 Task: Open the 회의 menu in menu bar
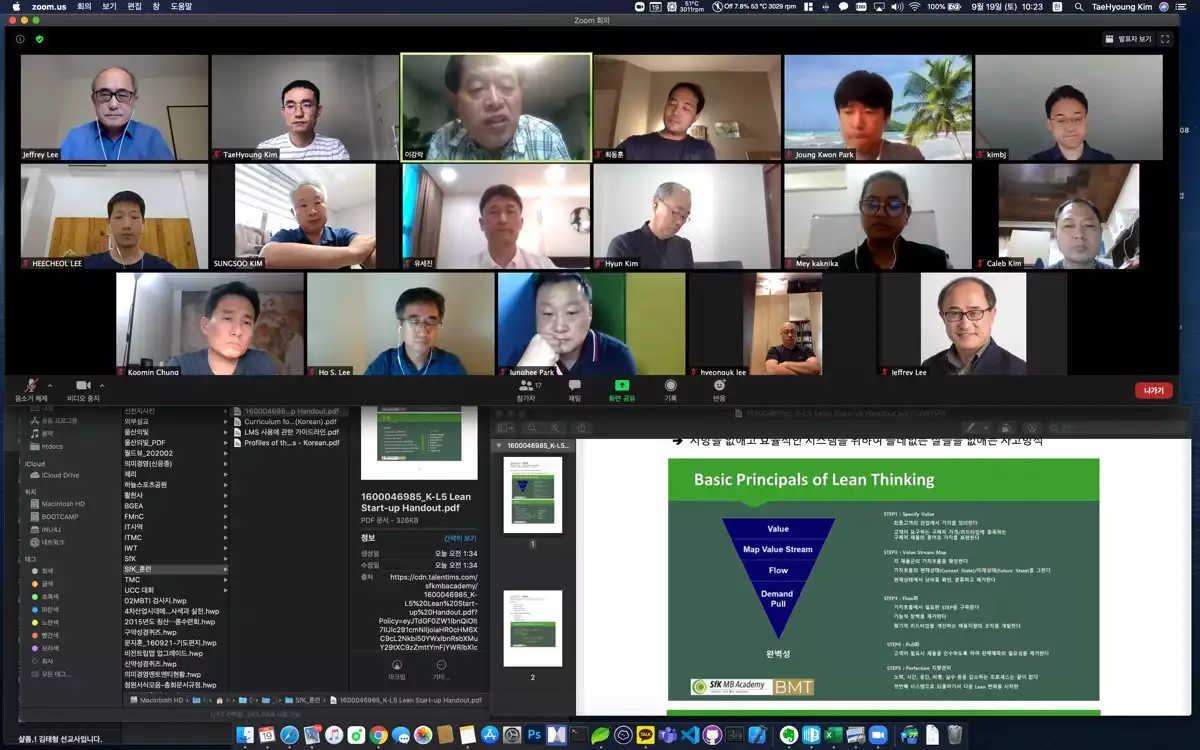click(84, 6)
